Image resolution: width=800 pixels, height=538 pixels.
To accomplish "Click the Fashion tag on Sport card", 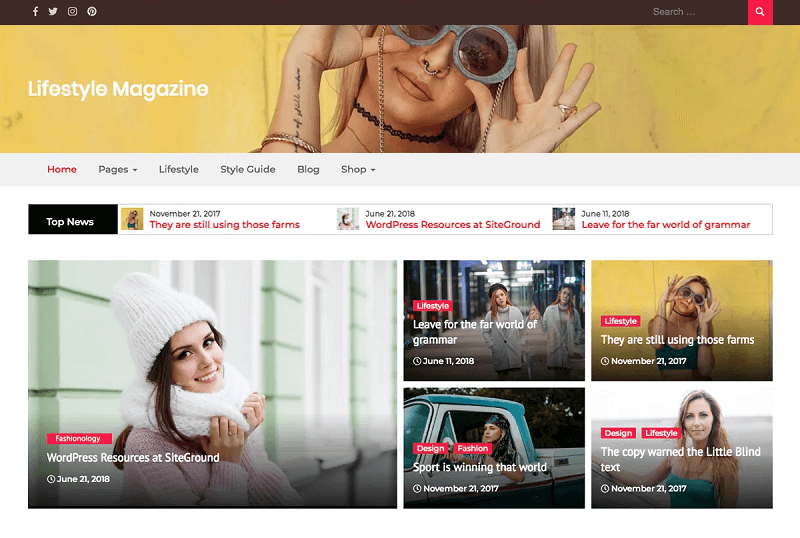I will coord(472,448).
